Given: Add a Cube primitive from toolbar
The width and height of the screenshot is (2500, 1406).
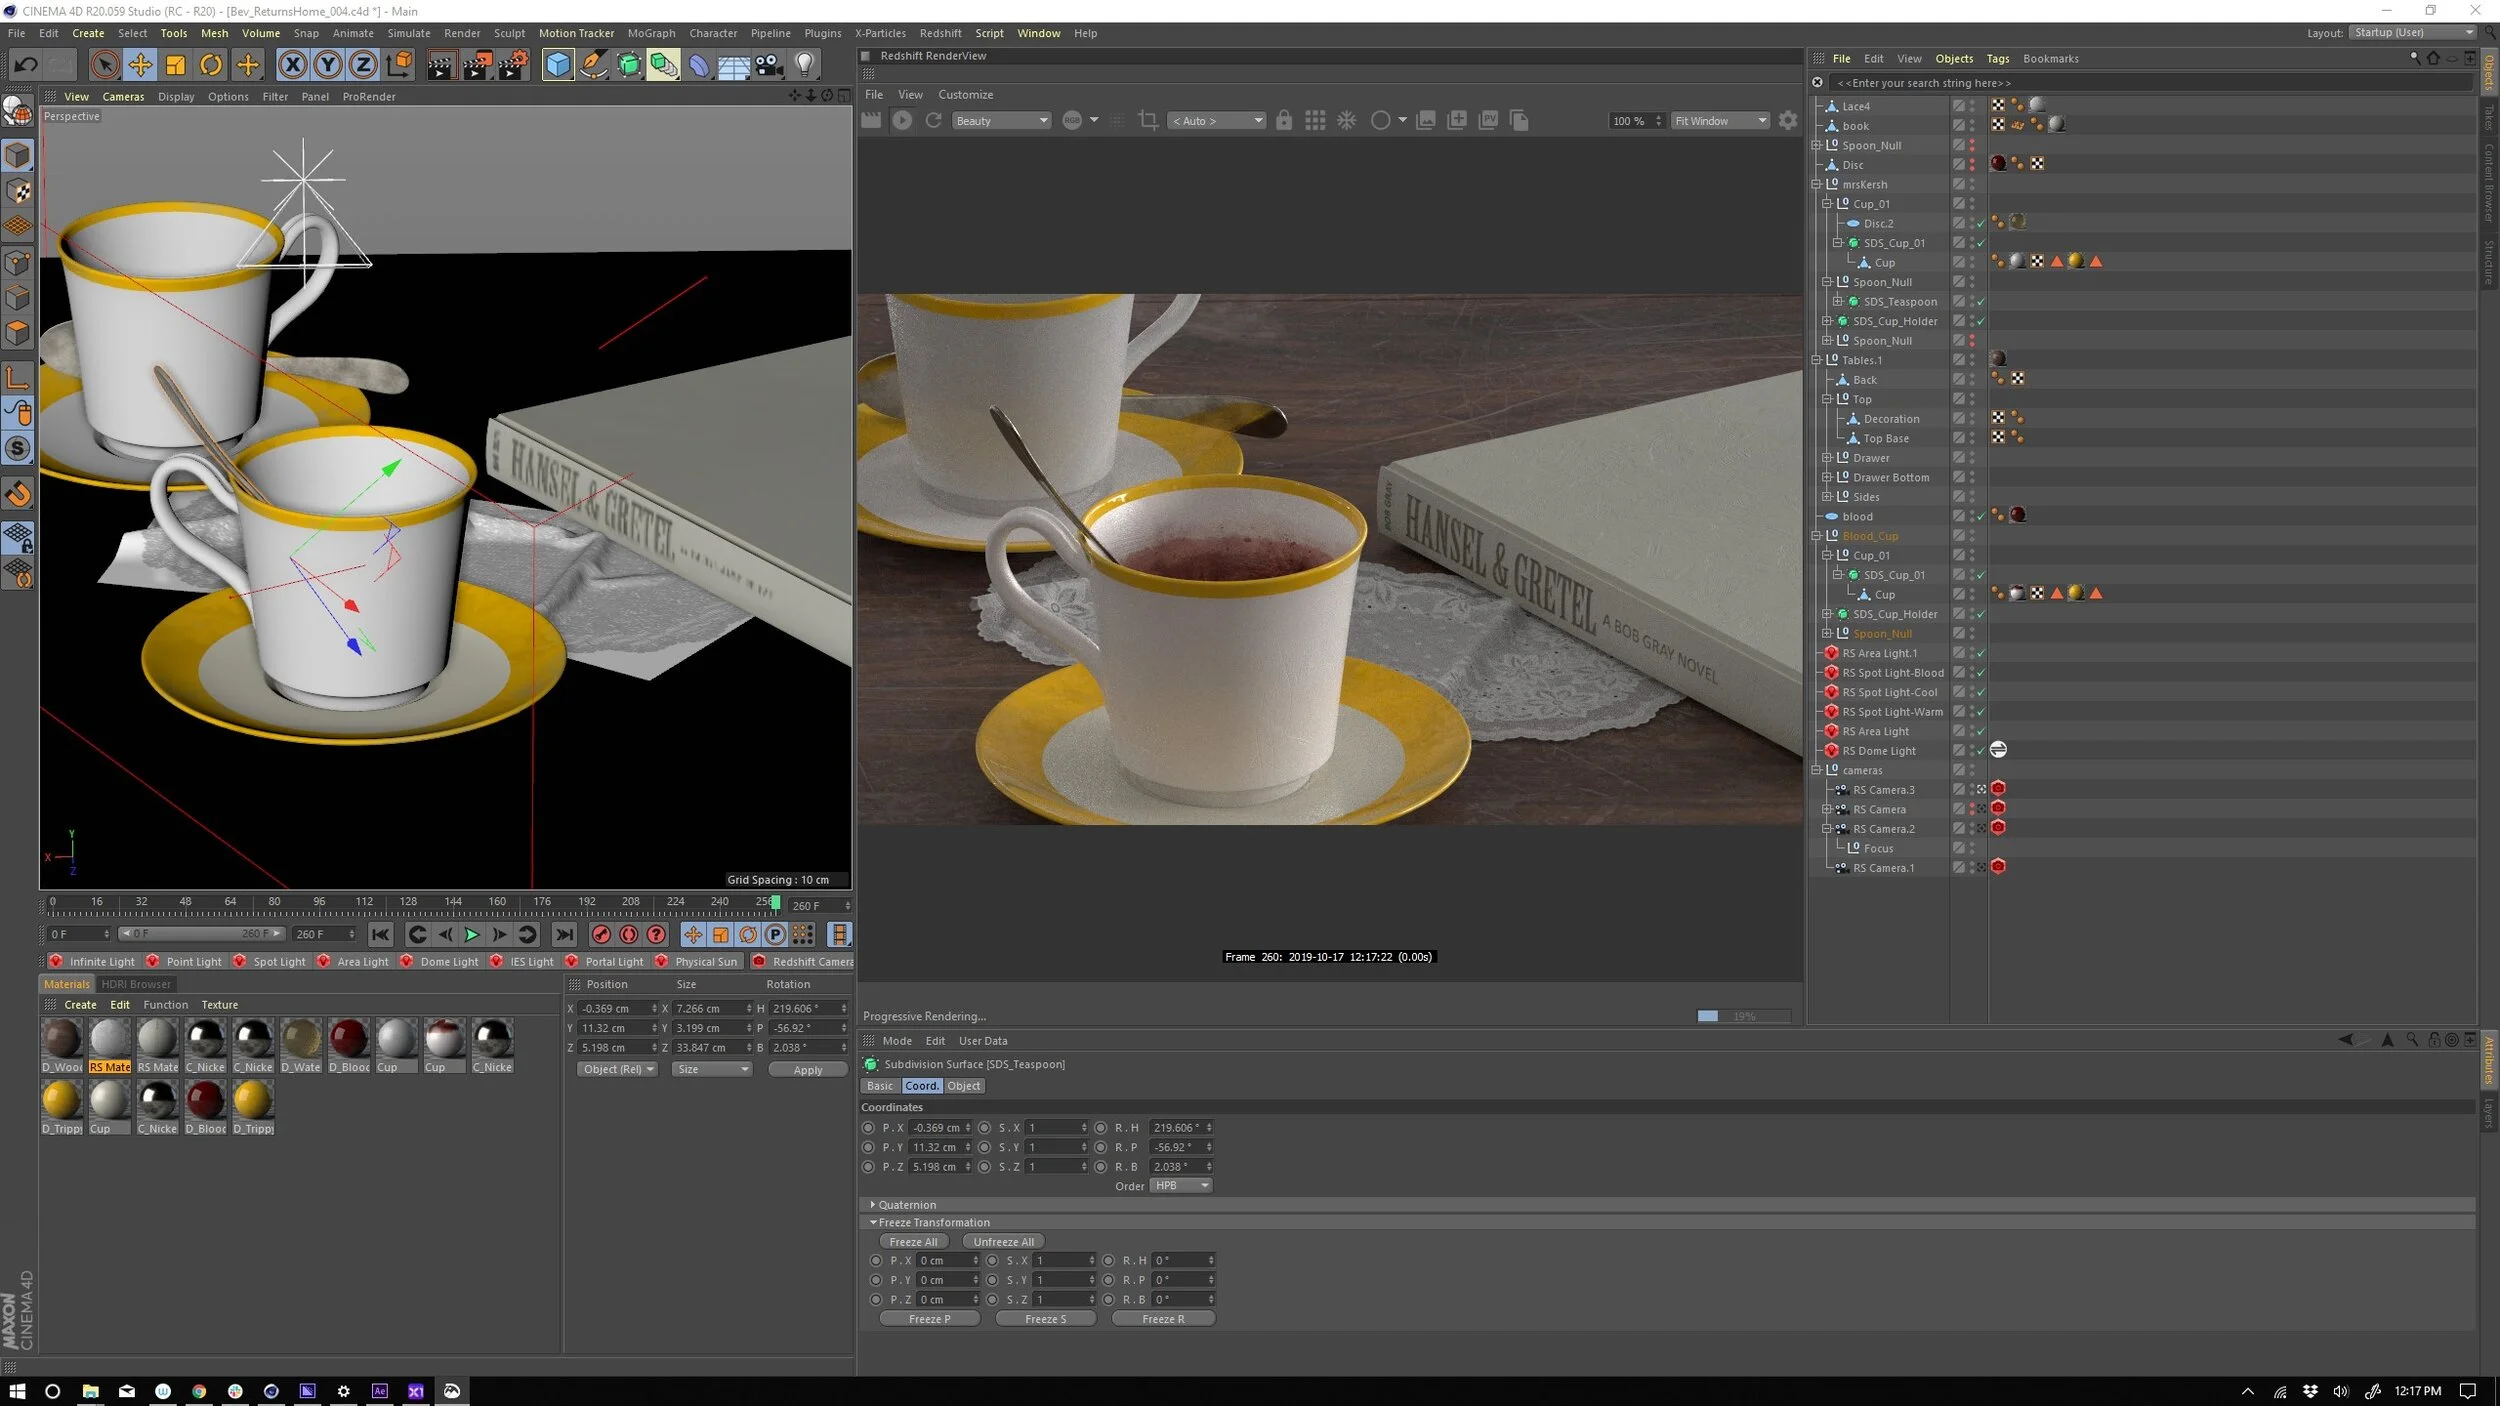Looking at the screenshot, I should coord(558,65).
